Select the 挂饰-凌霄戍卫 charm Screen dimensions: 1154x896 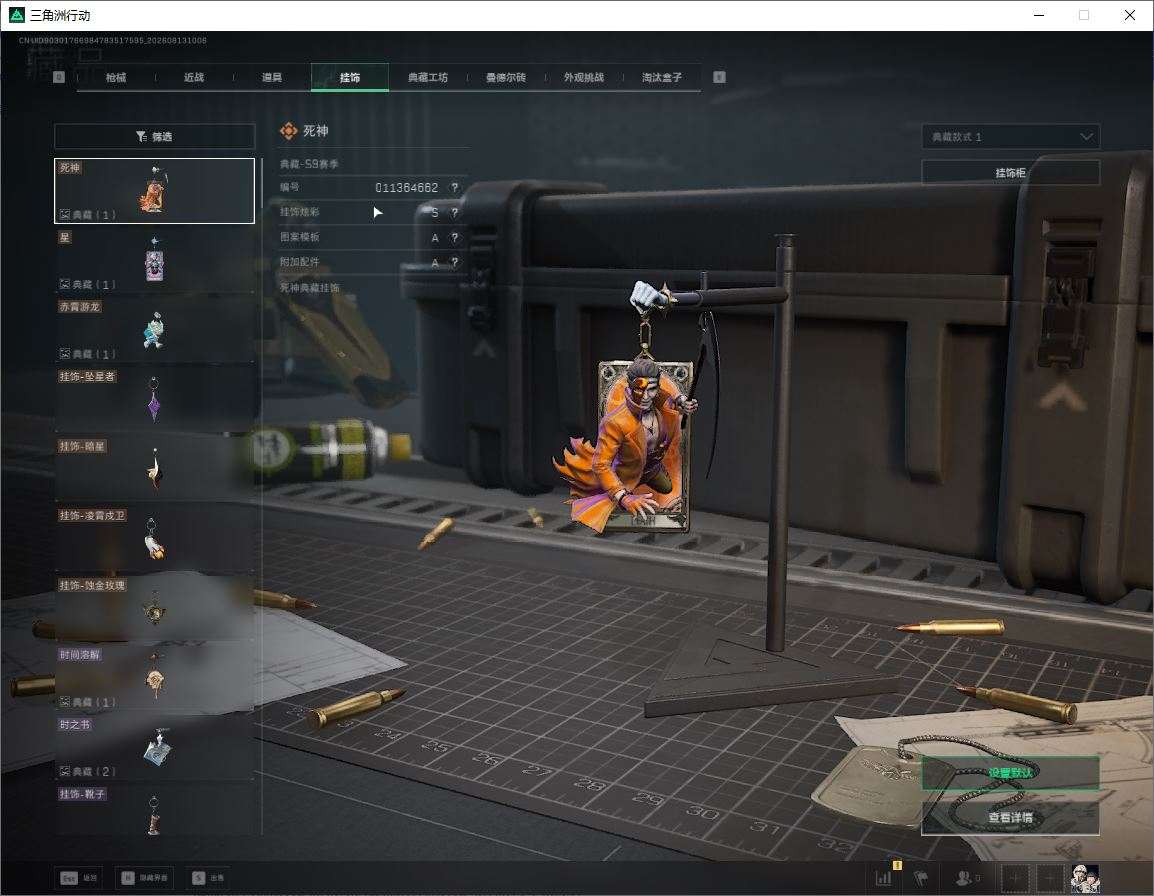click(x=155, y=539)
